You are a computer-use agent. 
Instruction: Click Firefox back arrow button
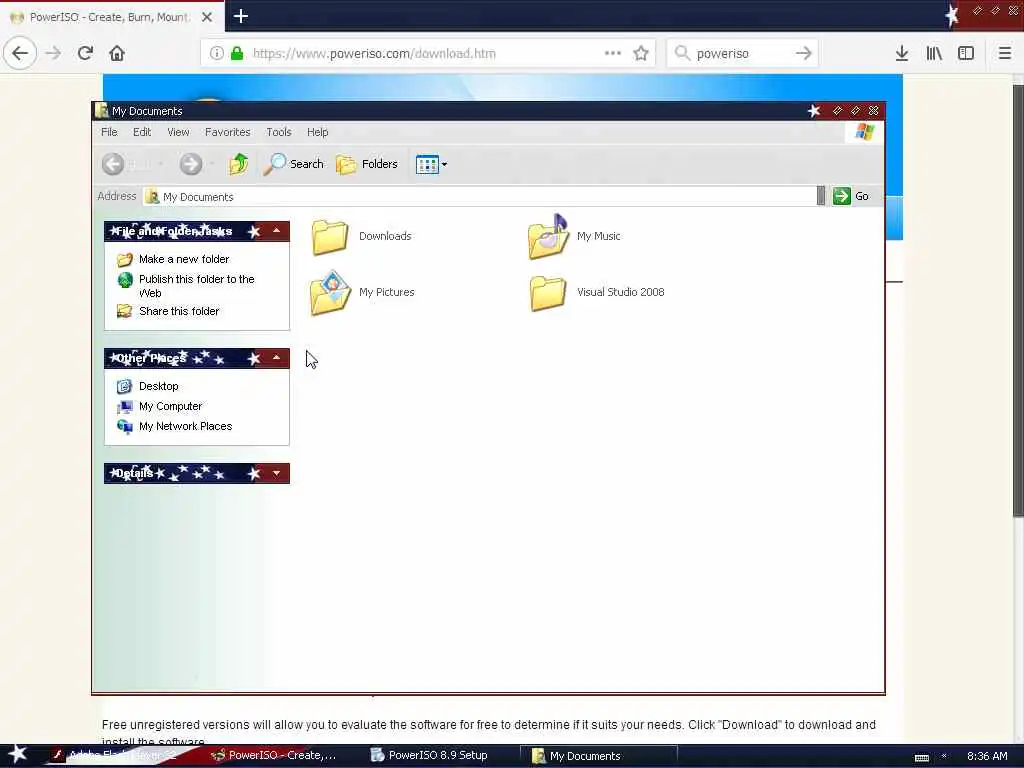pos(20,54)
